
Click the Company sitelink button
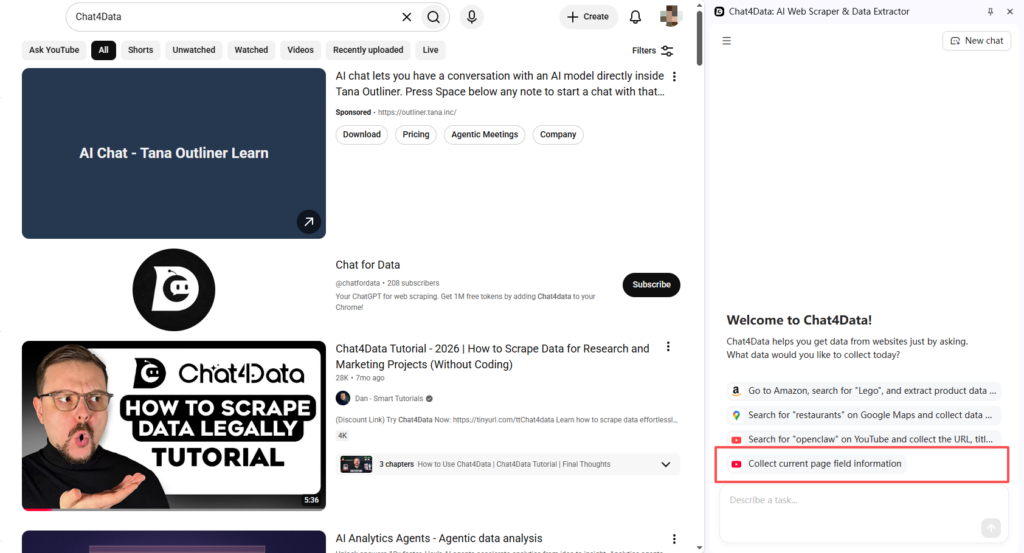558,134
